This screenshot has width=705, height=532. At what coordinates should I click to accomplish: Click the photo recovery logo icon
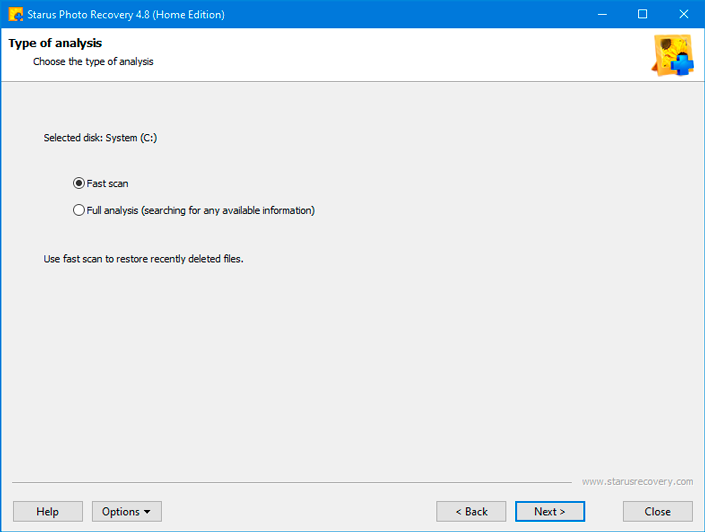[x=673, y=55]
